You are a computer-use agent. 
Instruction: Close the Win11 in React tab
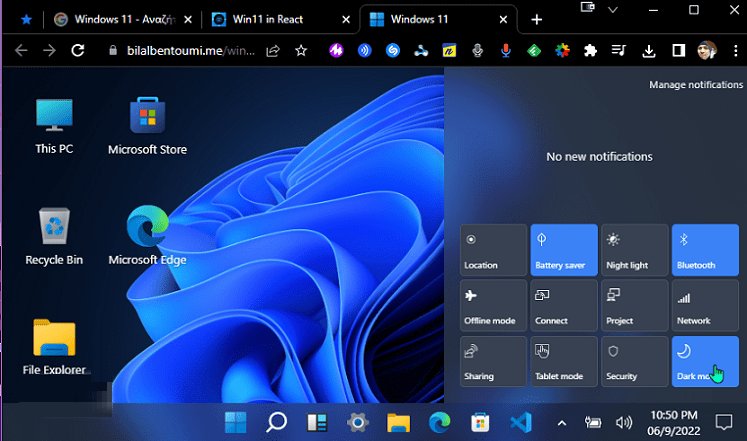coord(346,20)
